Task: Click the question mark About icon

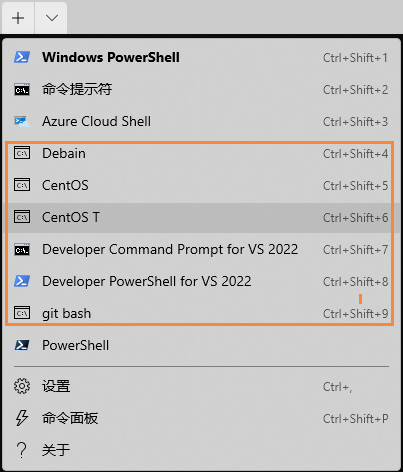Action: [22, 450]
